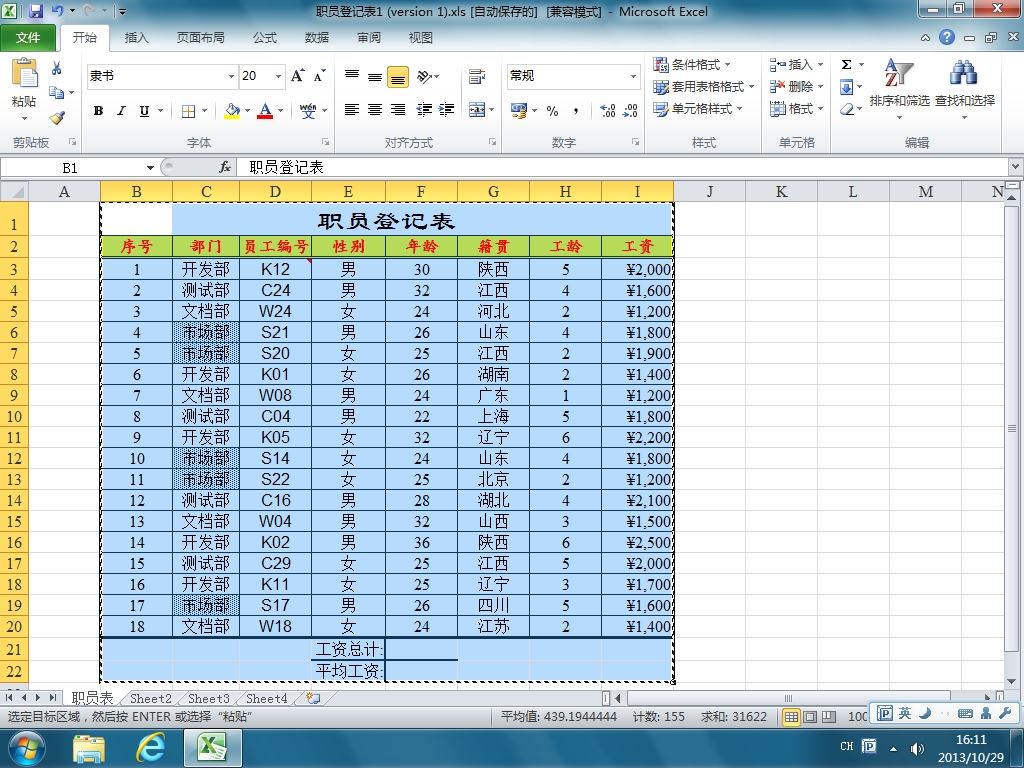Open the Fill tool in editing group
This screenshot has width=1024, height=768.
click(x=846, y=87)
